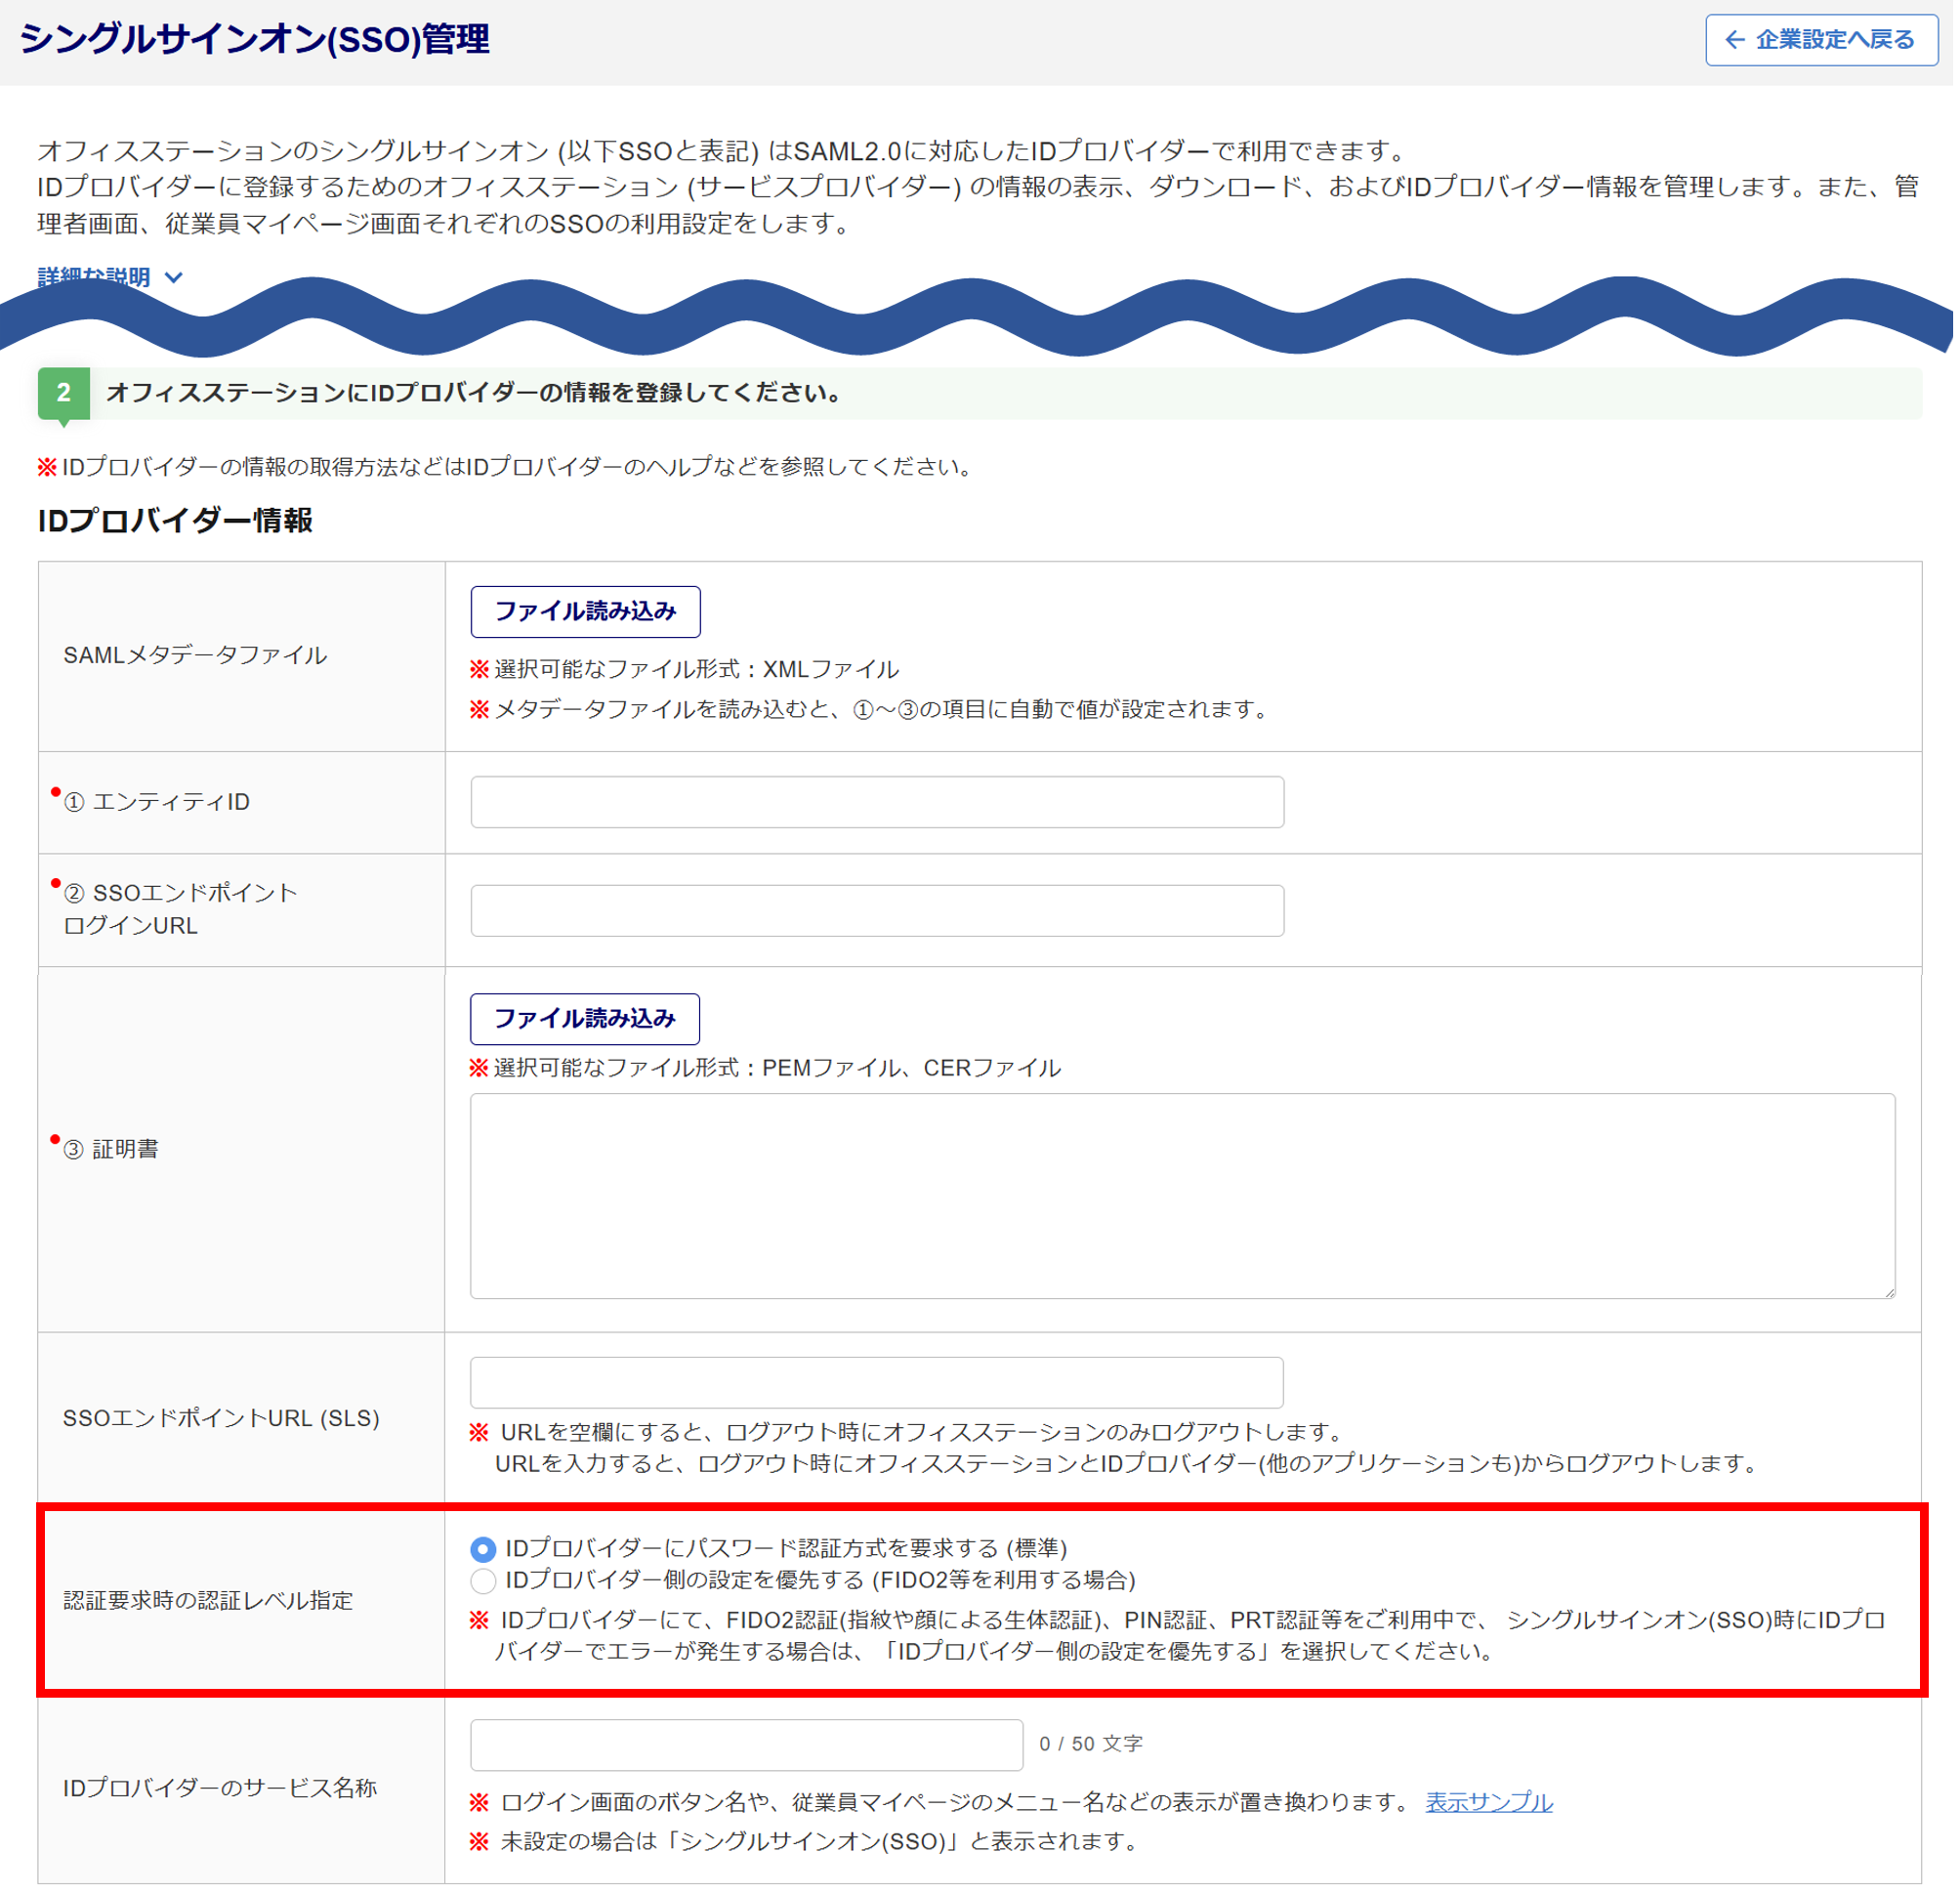Focus the IDプロバイダーのサービス名称 input field

tap(746, 1745)
